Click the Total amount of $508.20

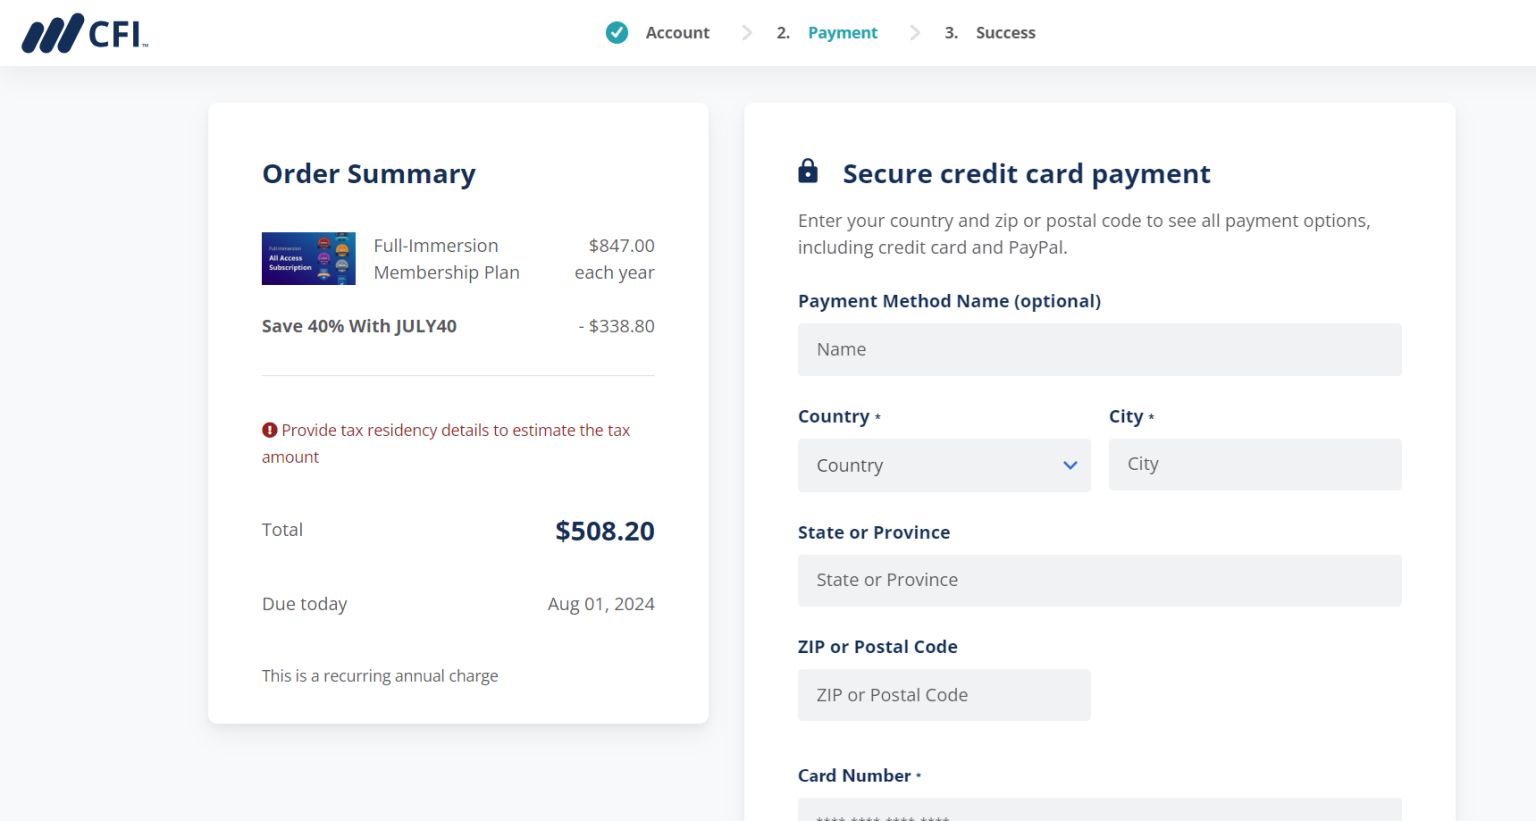click(x=604, y=531)
